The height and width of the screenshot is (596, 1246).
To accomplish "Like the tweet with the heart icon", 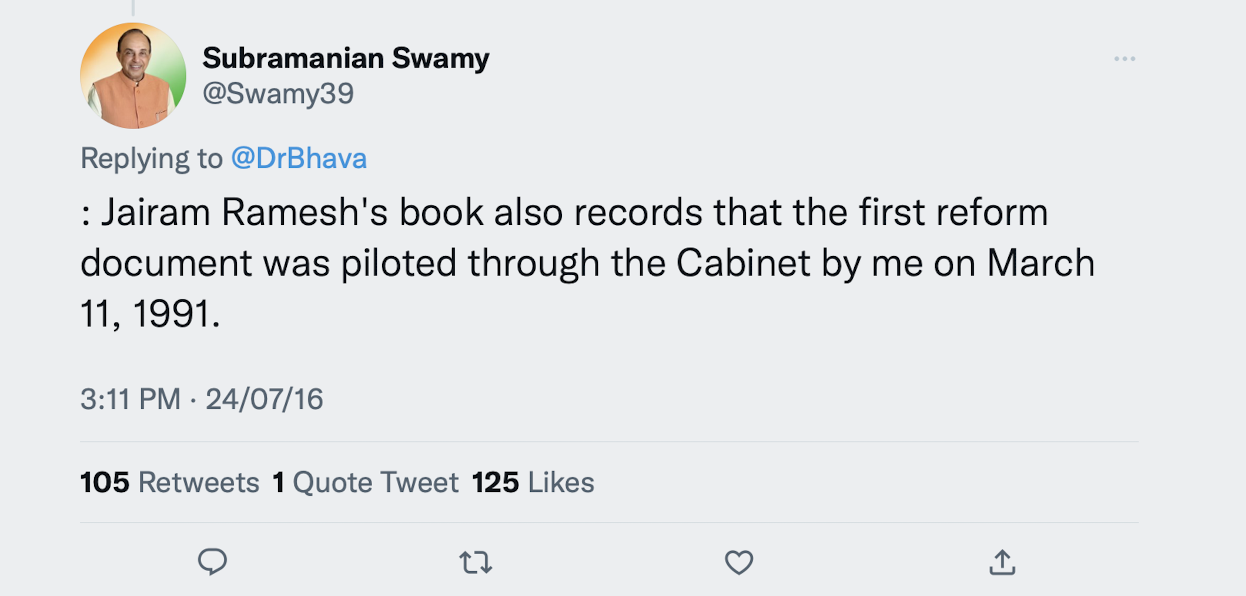I will (x=738, y=564).
